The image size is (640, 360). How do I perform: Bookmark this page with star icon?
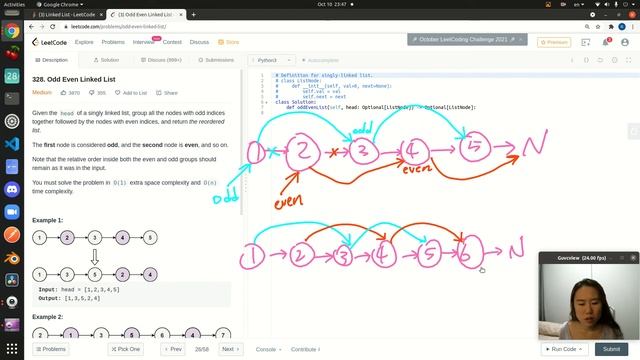click(598, 27)
